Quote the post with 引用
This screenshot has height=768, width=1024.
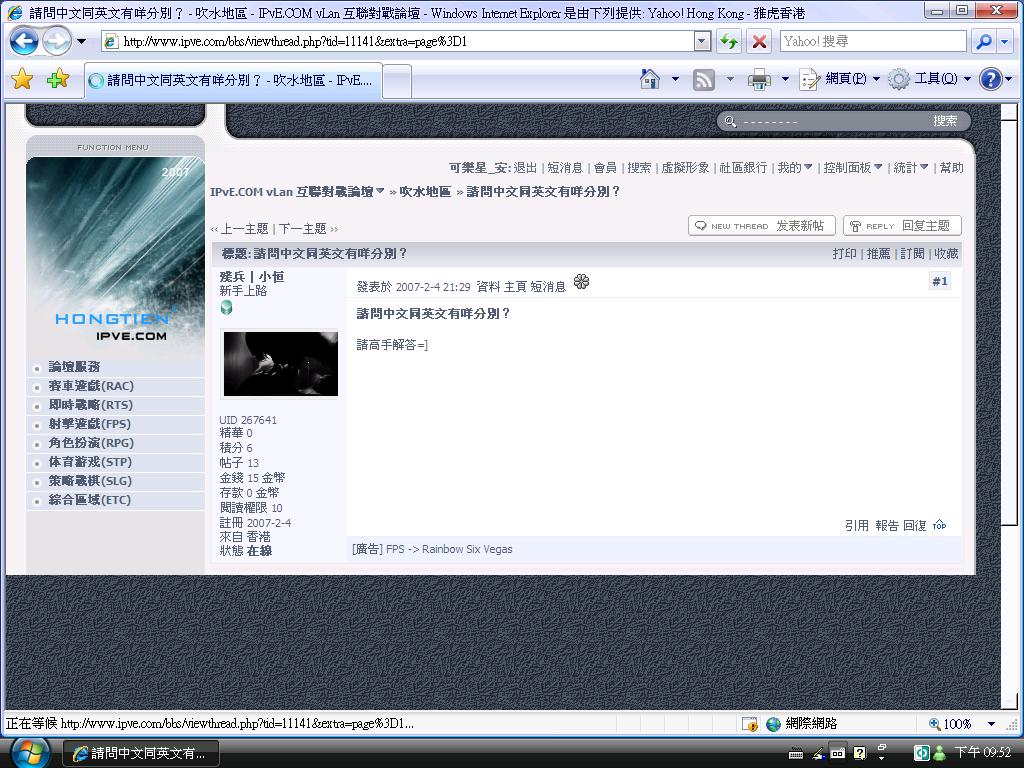(857, 526)
